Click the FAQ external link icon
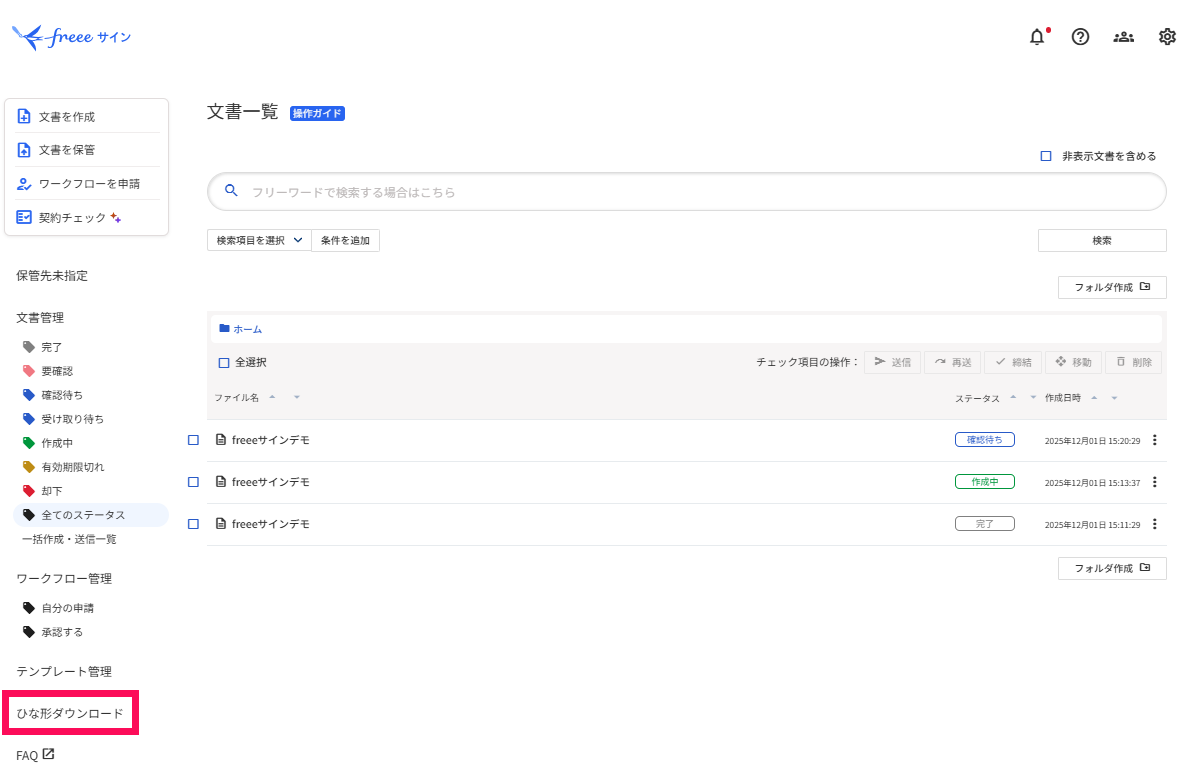Viewport: 1190px width, 773px height. (x=49, y=753)
